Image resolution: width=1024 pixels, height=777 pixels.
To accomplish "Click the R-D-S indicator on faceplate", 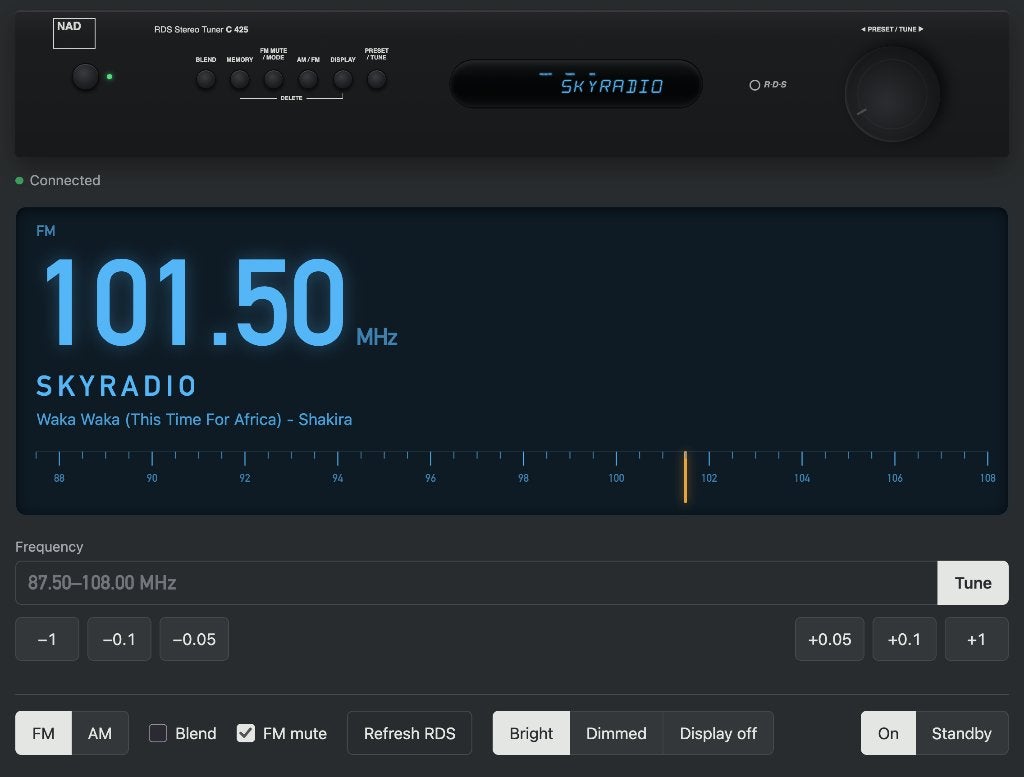I will coord(768,85).
